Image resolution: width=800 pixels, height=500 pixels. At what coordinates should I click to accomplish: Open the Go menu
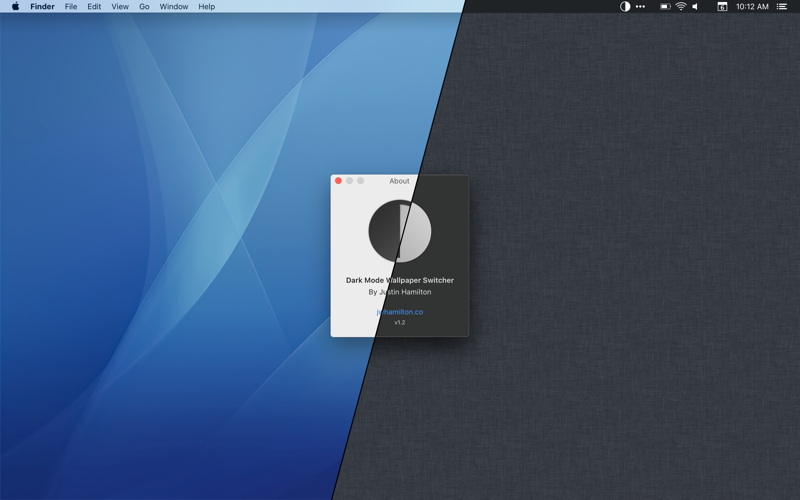tap(144, 7)
